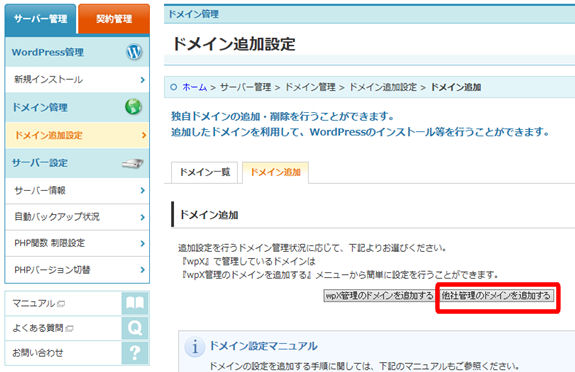Open 自動バックアップ状況 menu item

pos(77,217)
